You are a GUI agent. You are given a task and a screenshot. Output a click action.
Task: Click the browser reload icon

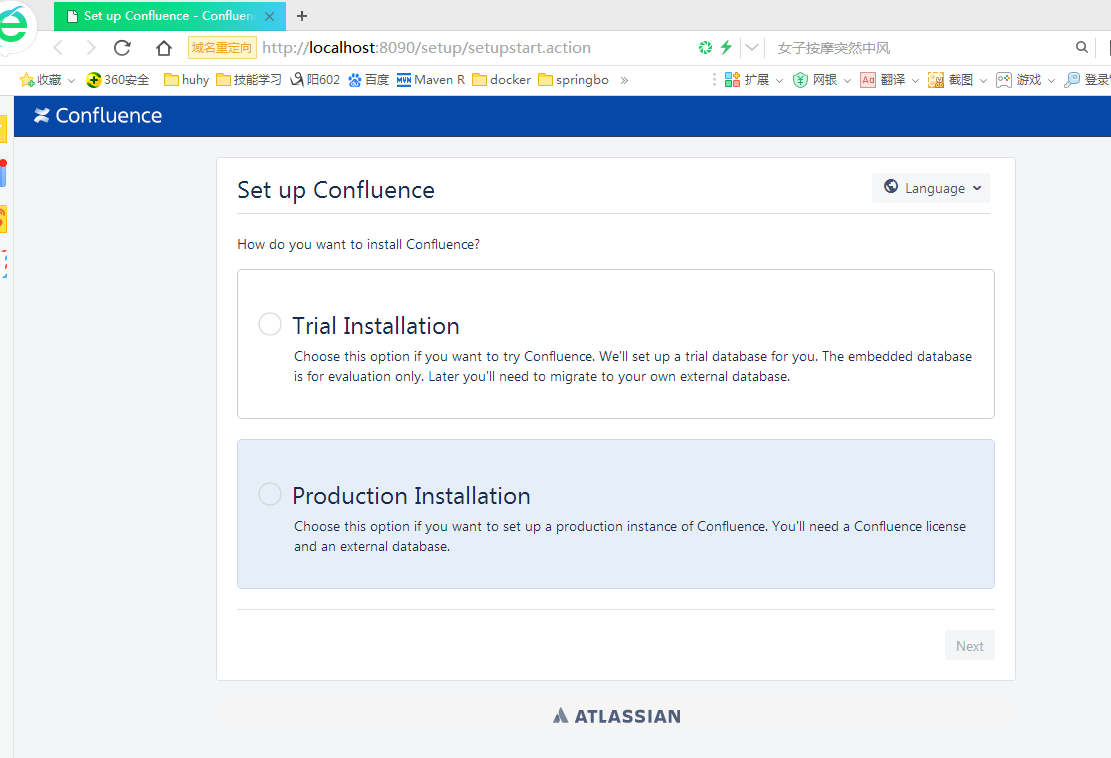click(122, 48)
